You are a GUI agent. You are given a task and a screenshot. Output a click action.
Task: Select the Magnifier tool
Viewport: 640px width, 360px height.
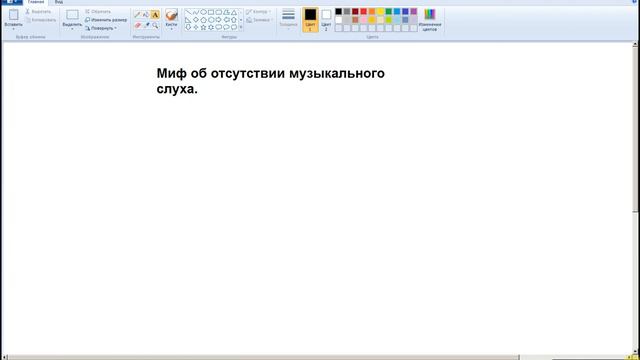point(155,26)
